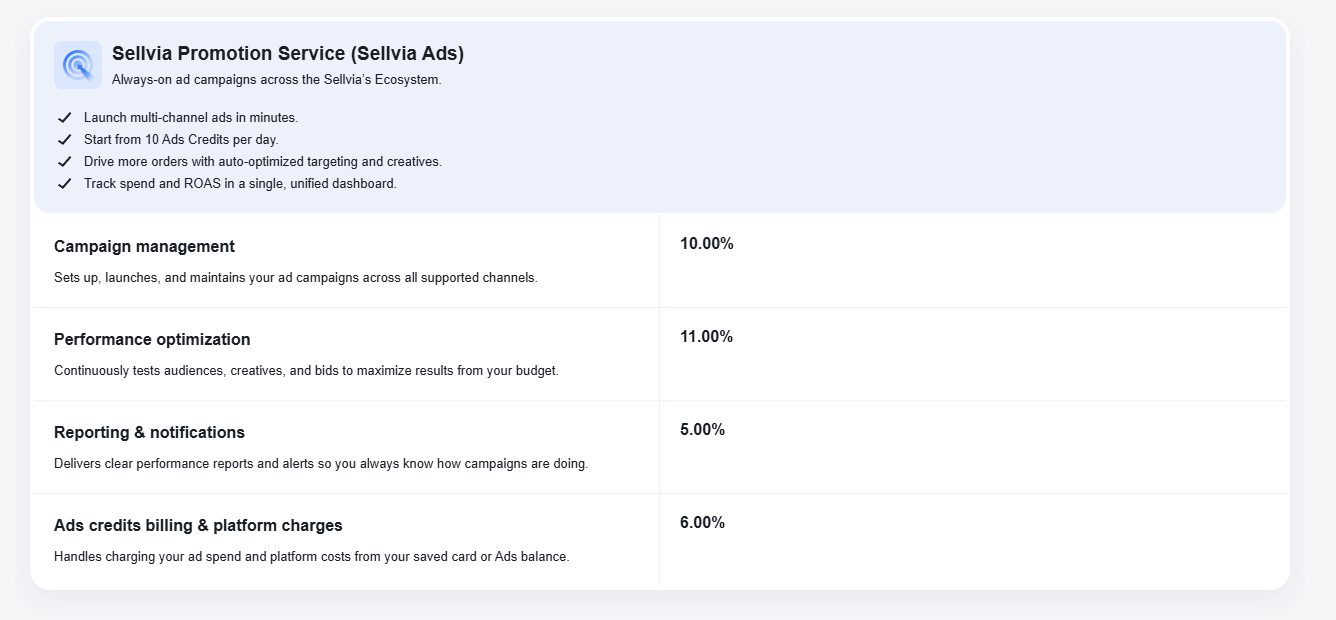
Task: Click the 6.00% billing charges value
Action: point(702,523)
